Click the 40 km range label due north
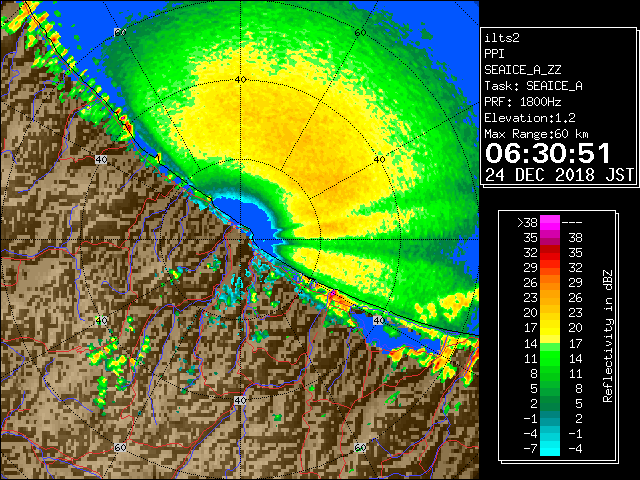Image resolution: width=640 pixels, height=480 pixels. tap(240, 80)
